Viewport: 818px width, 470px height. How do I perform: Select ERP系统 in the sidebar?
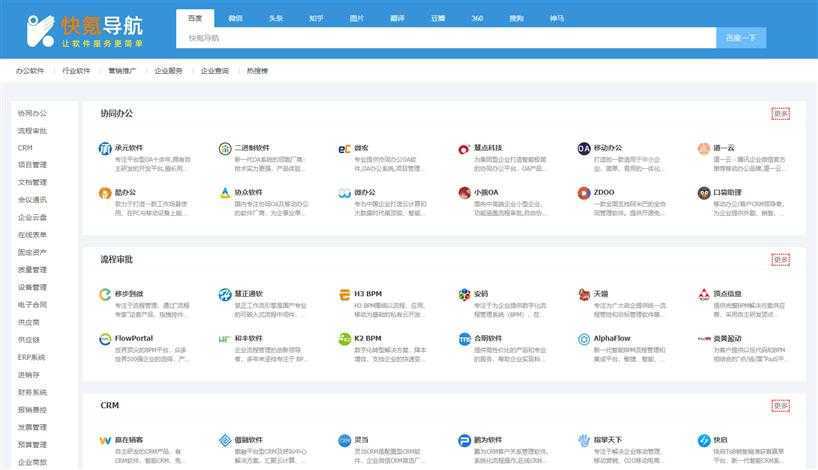[31, 357]
